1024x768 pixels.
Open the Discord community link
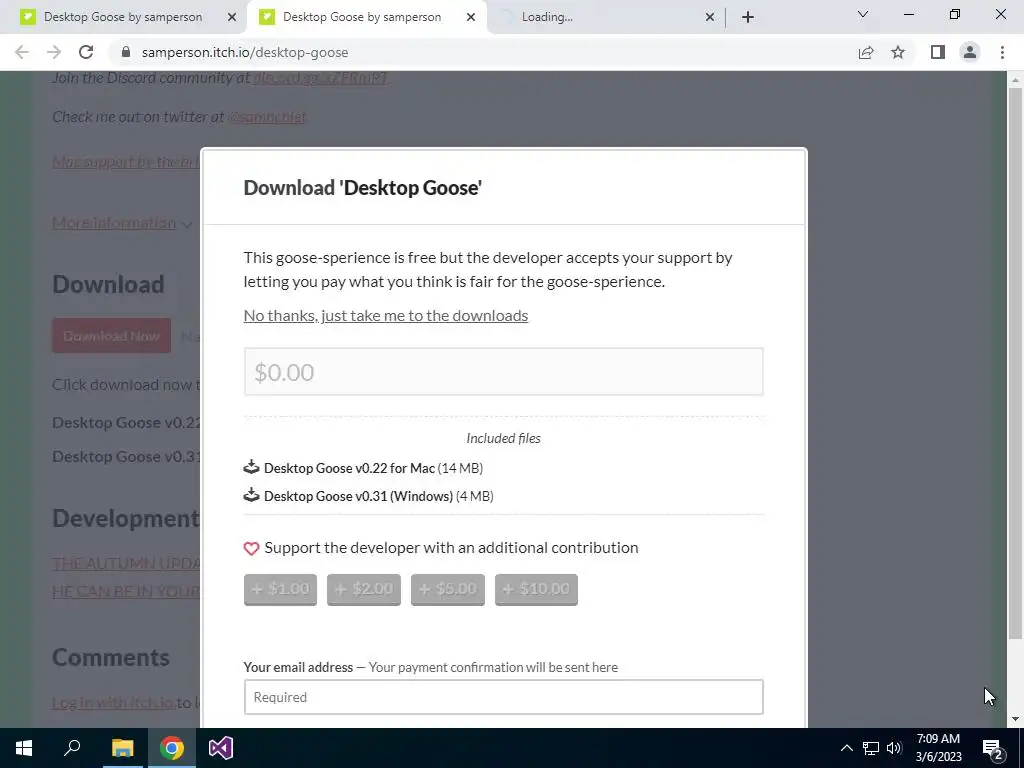[x=320, y=78]
